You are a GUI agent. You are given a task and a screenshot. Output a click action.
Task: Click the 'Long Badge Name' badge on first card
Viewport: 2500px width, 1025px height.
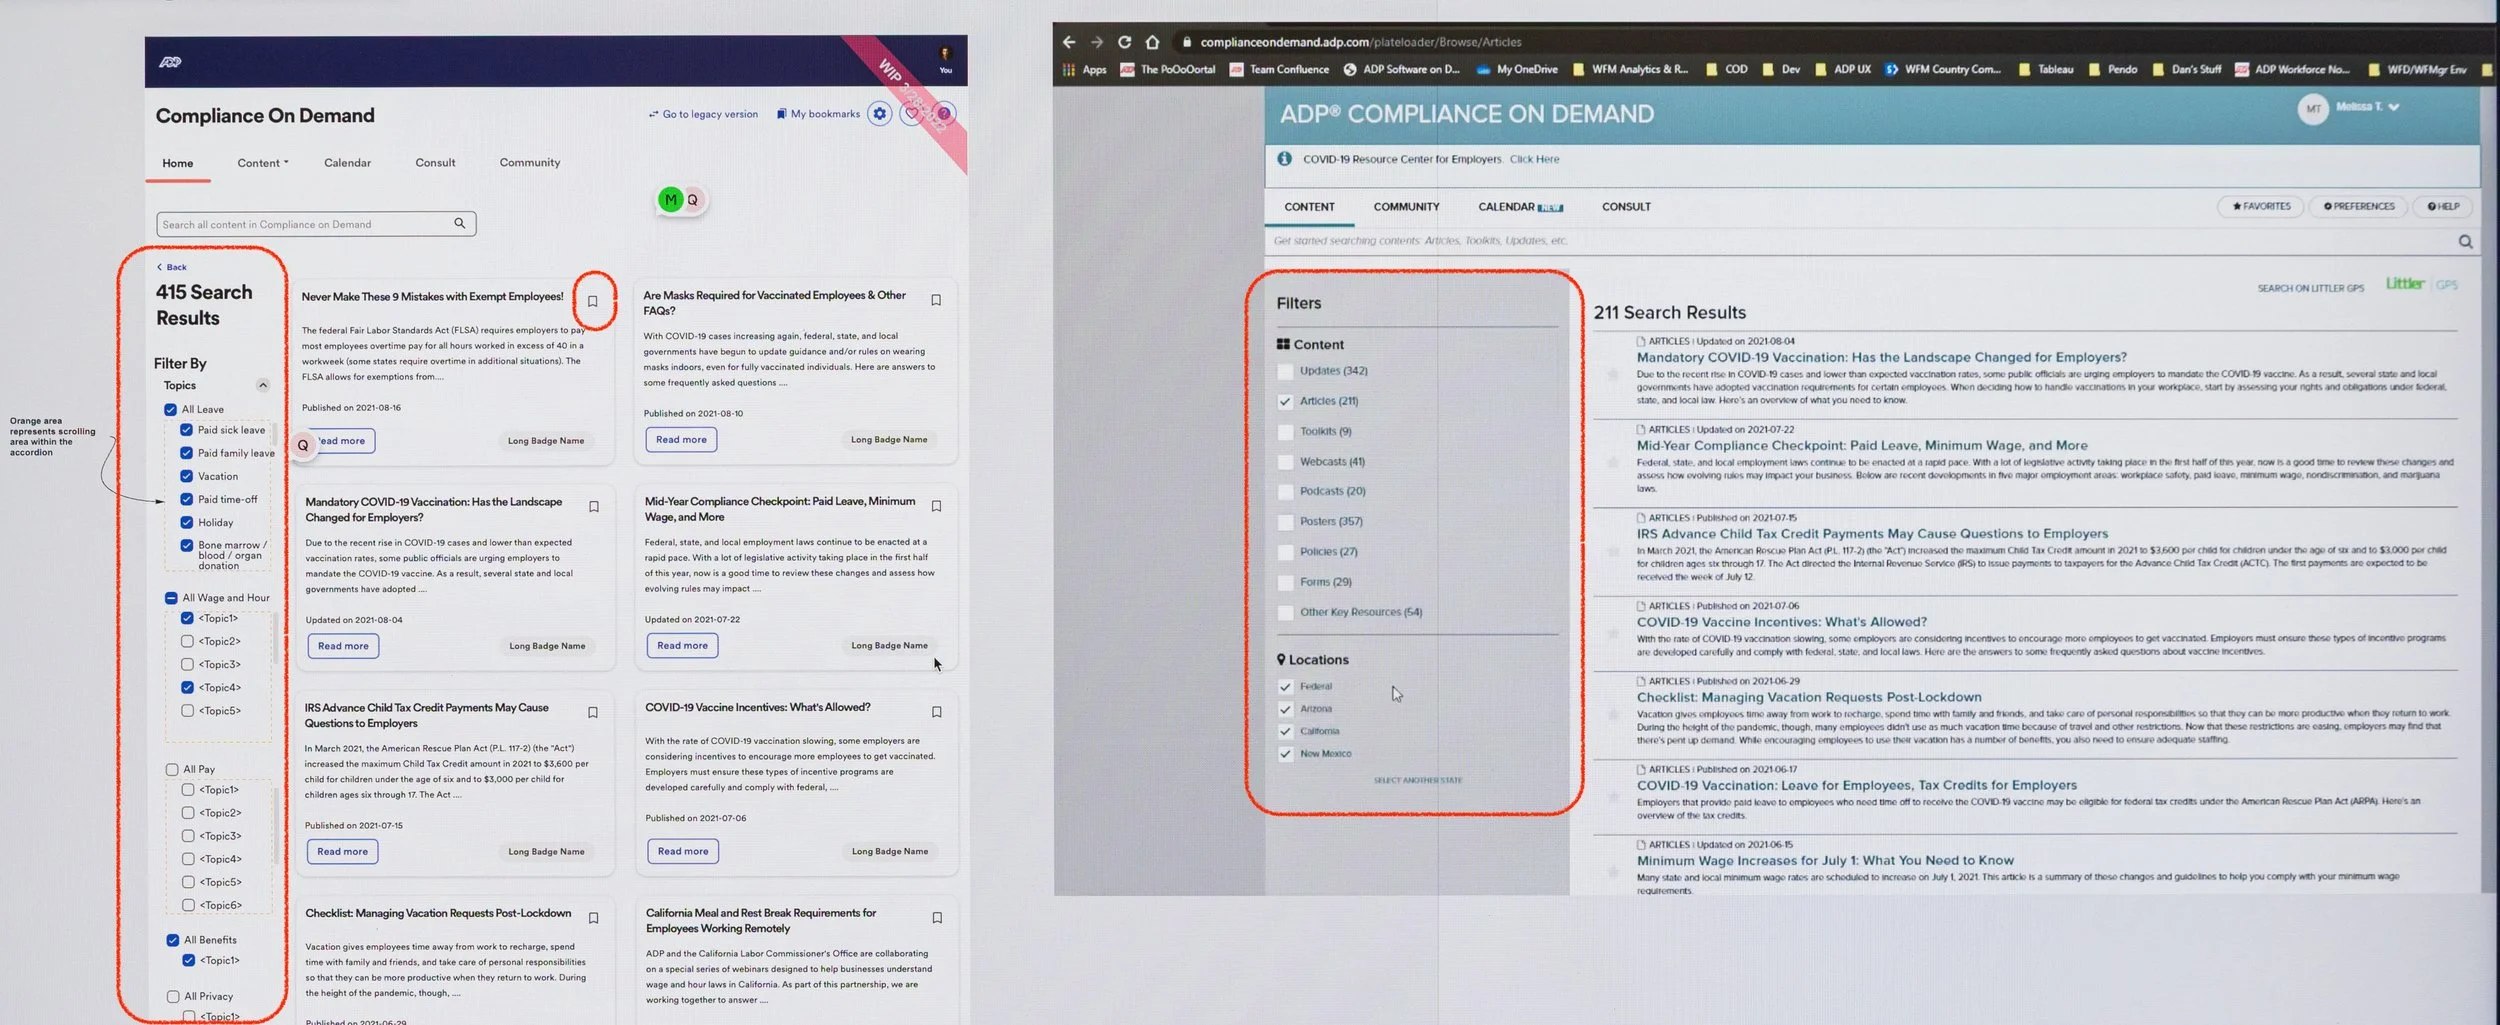[545, 441]
